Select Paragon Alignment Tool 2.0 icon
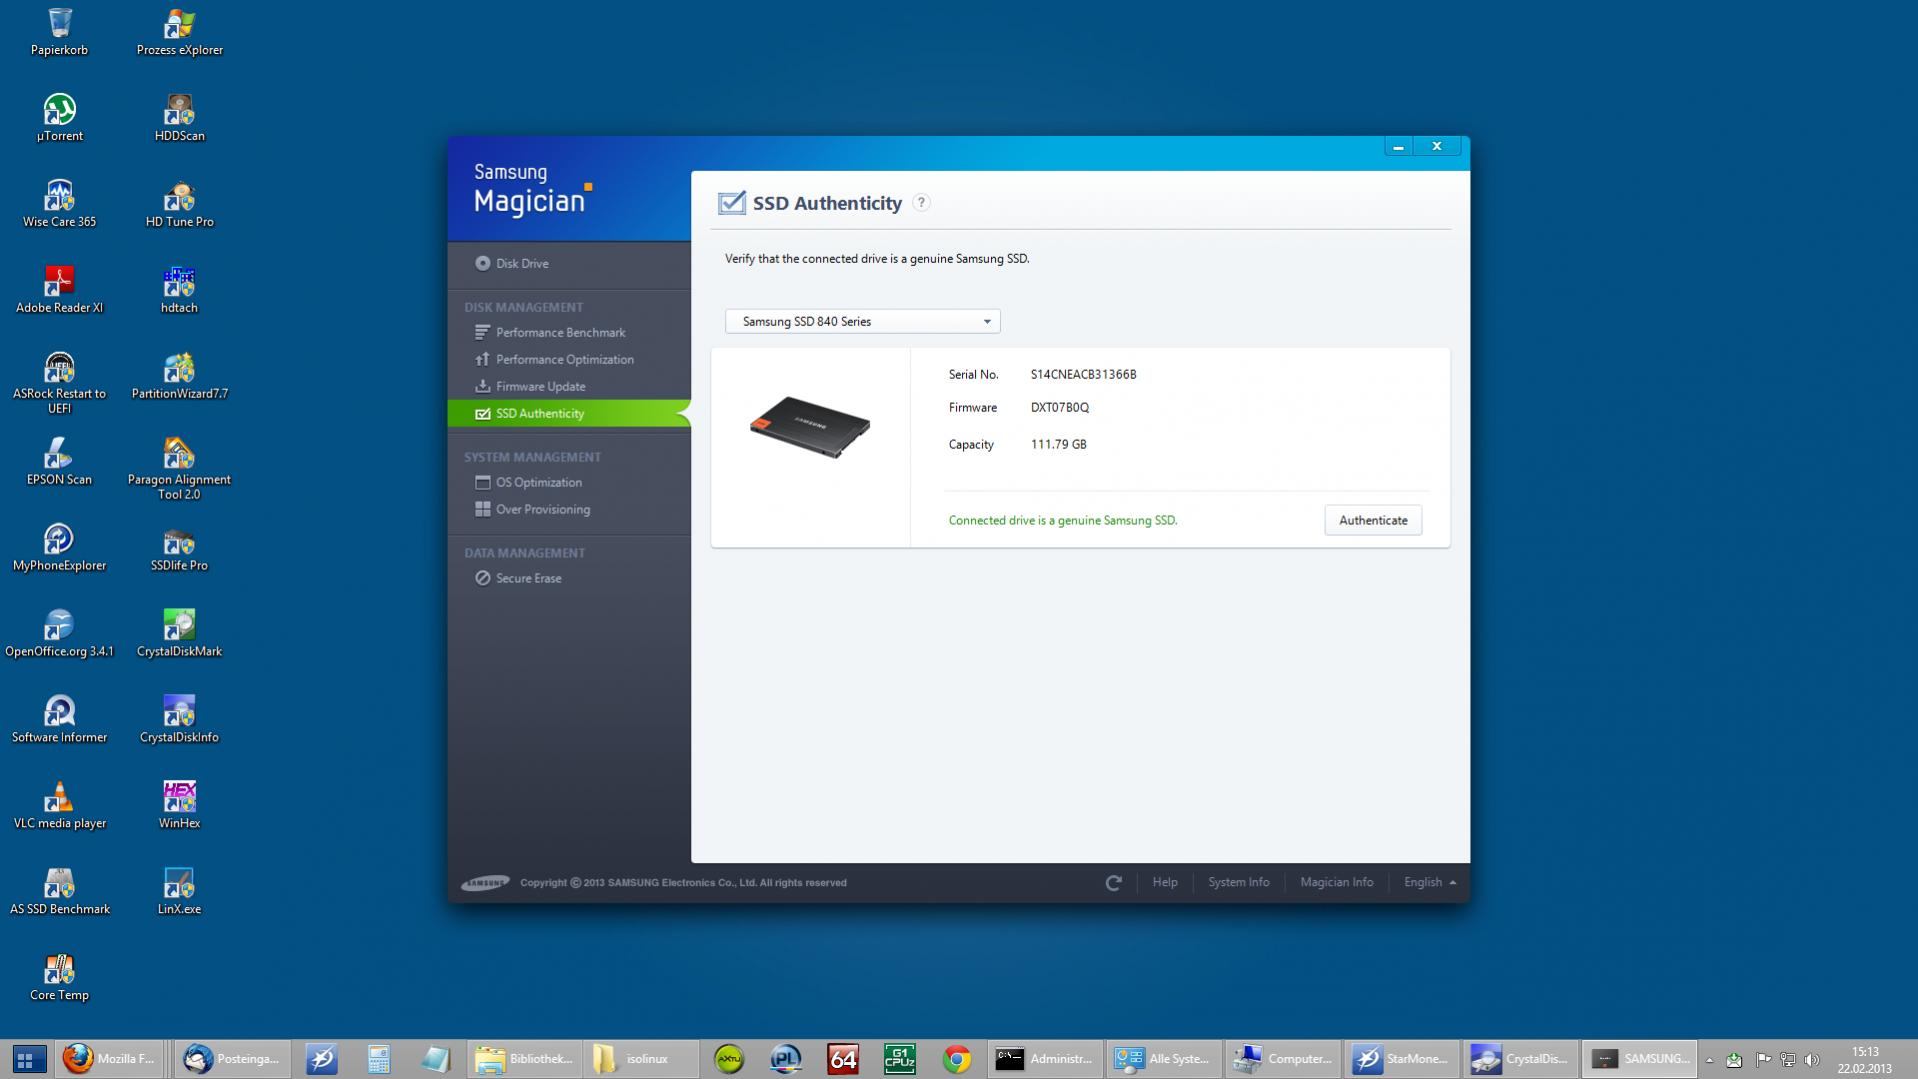Viewport: 1918px width, 1079px height. [x=179, y=469]
